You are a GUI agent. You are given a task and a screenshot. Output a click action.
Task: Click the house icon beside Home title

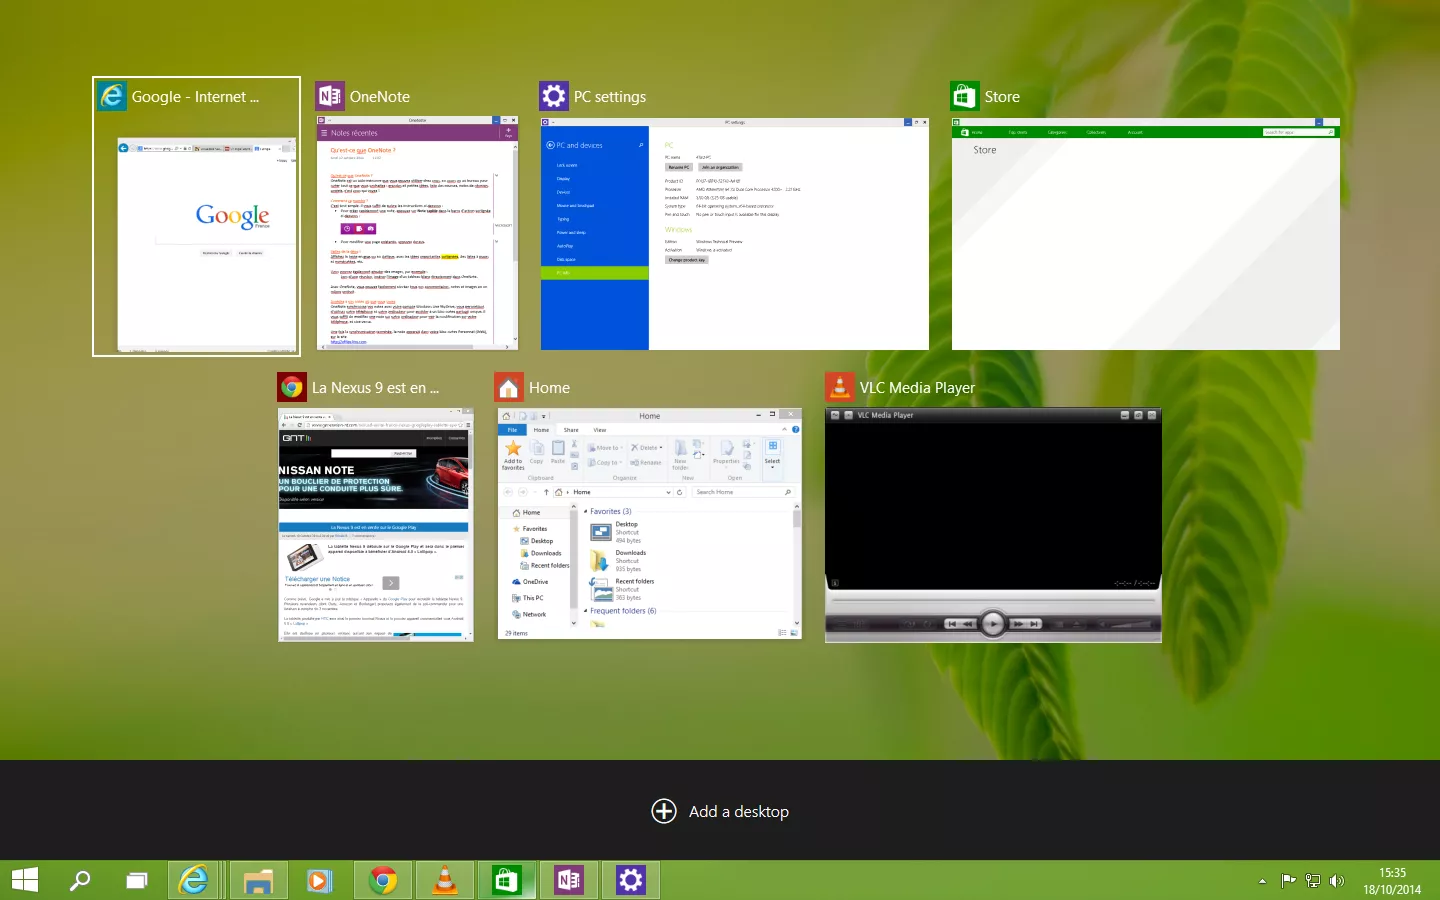(x=509, y=387)
